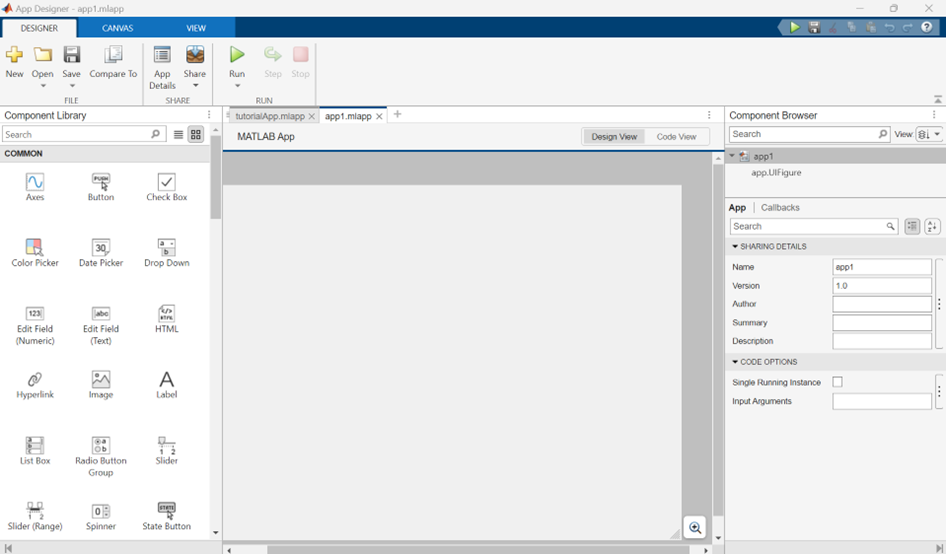This screenshot has width=946, height=554.
Task: Click the help question mark icon
Action: click(x=927, y=27)
